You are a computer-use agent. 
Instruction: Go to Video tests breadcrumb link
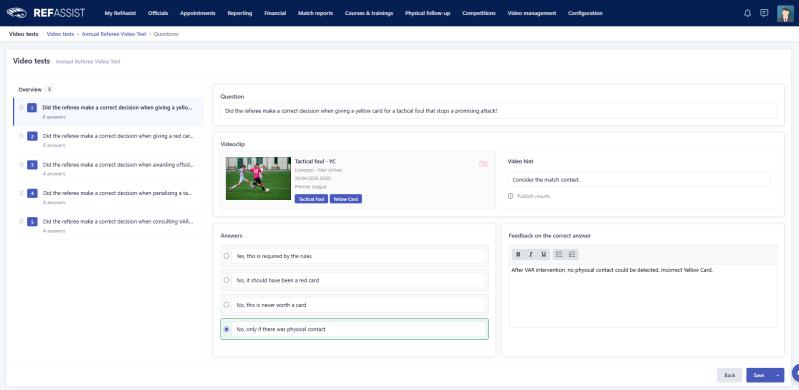(x=61, y=34)
